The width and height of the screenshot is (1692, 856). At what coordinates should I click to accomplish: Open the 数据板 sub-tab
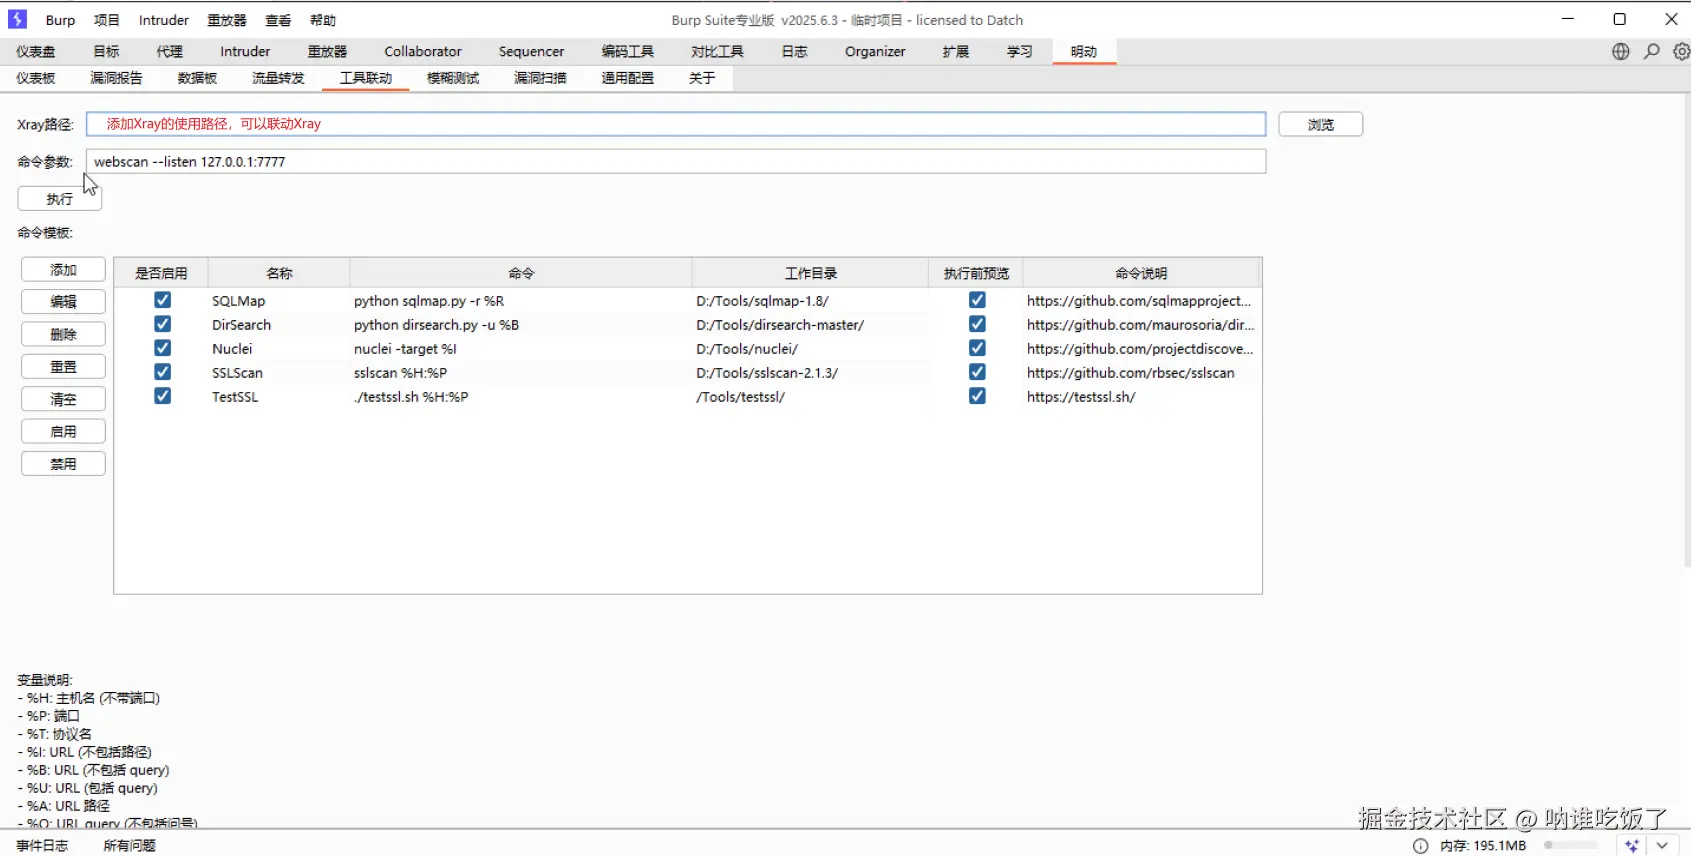[197, 78]
